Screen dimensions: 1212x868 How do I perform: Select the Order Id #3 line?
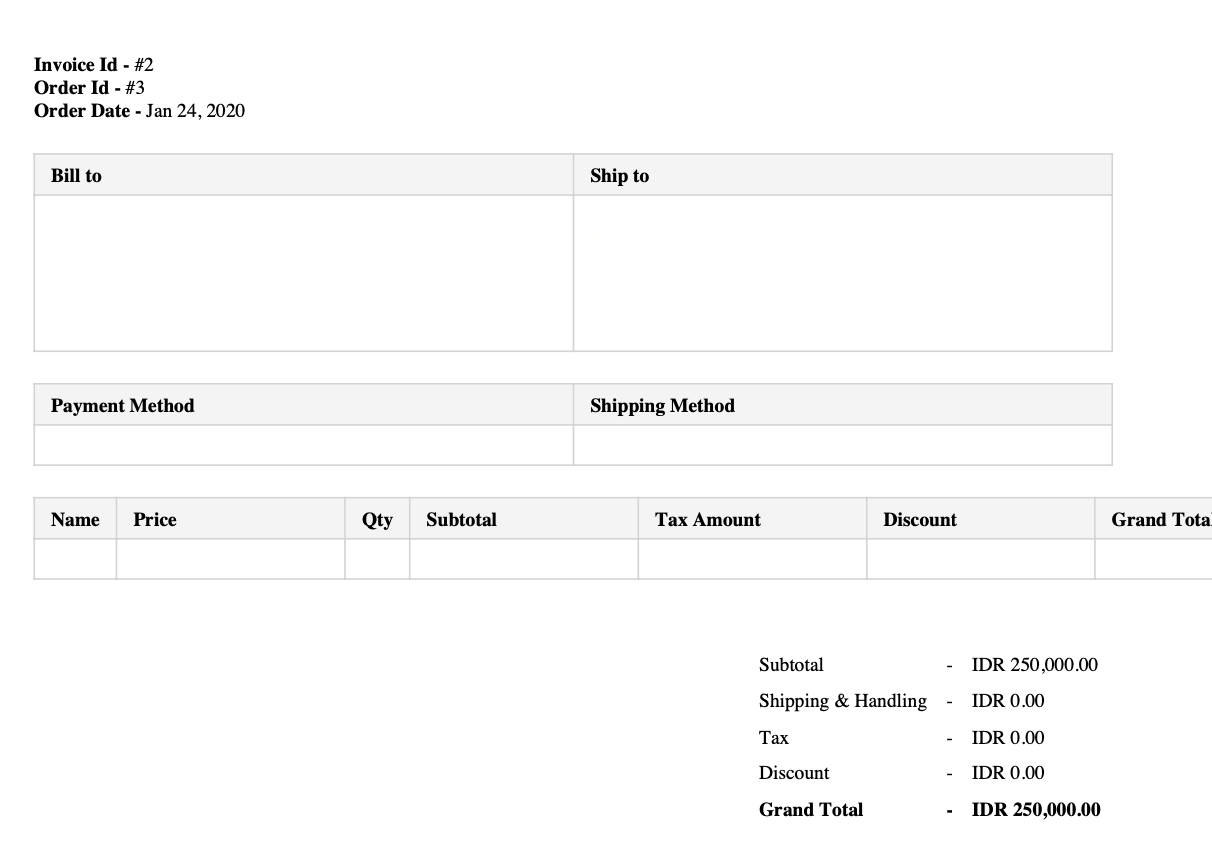(89, 88)
